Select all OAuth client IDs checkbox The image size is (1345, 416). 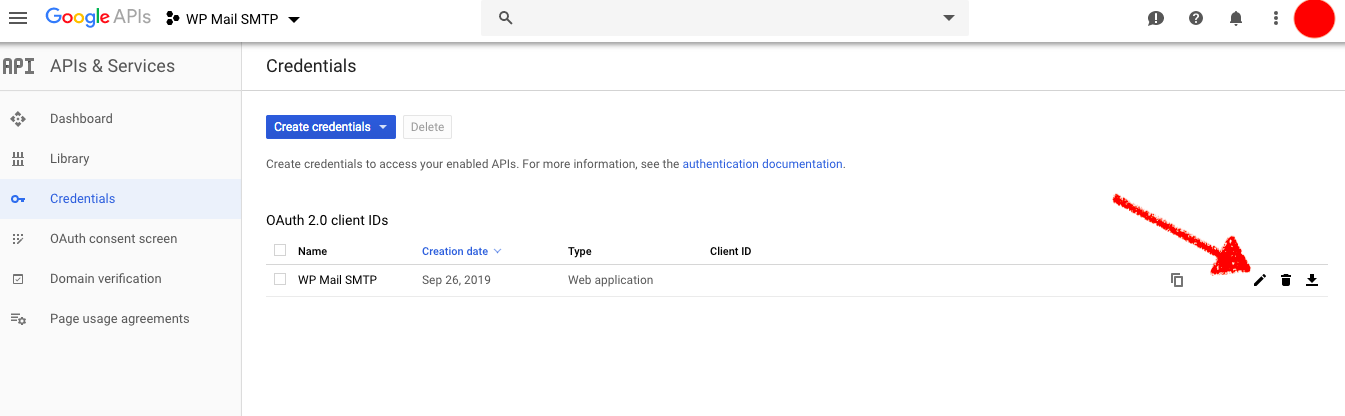click(280, 250)
